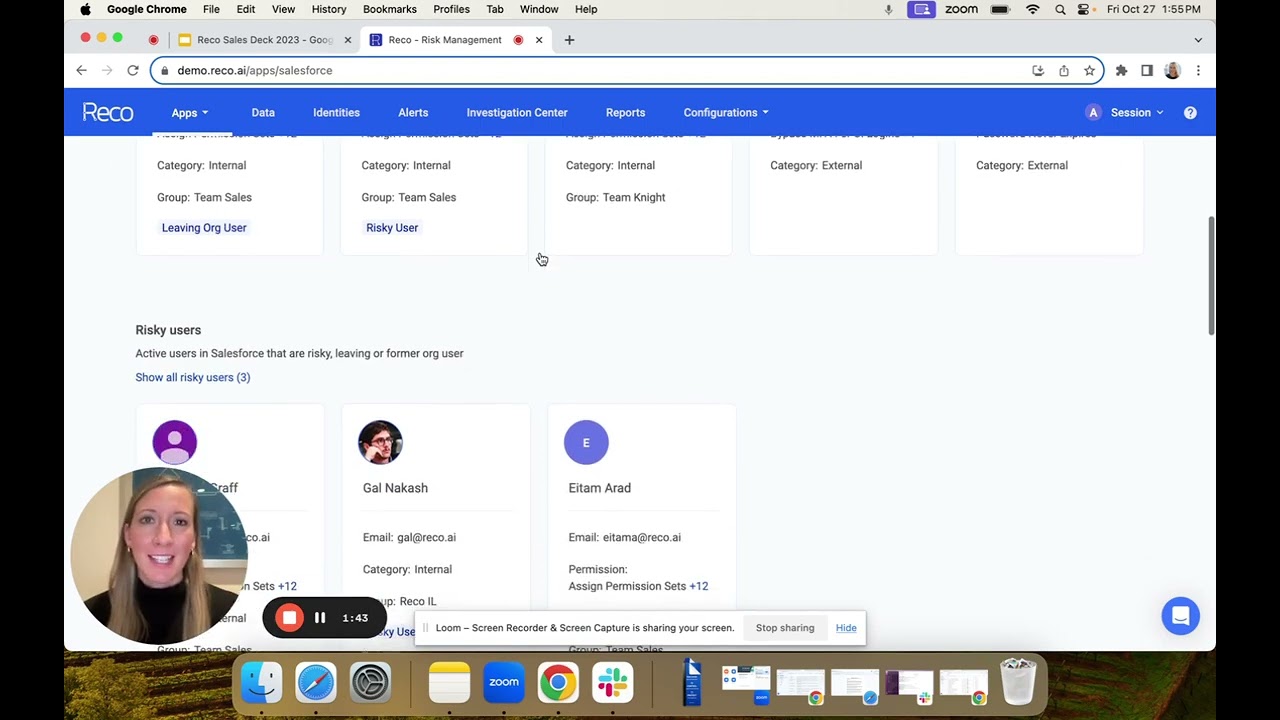Hide the Loom sharing bar
The width and height of the screenshot is (1280, 720).
(x=846, y=628)
